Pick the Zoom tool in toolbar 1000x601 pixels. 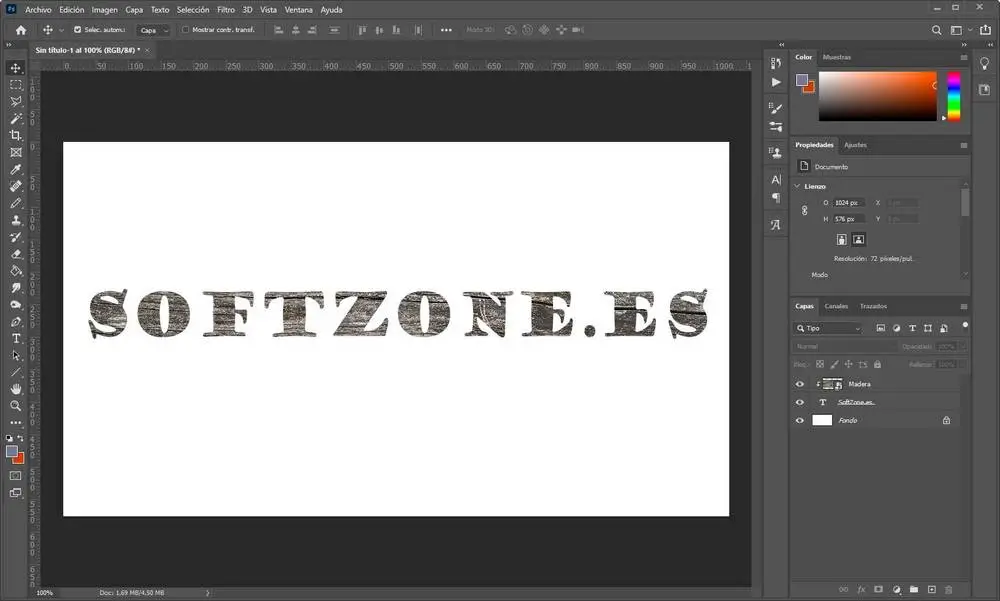[16, 406]
